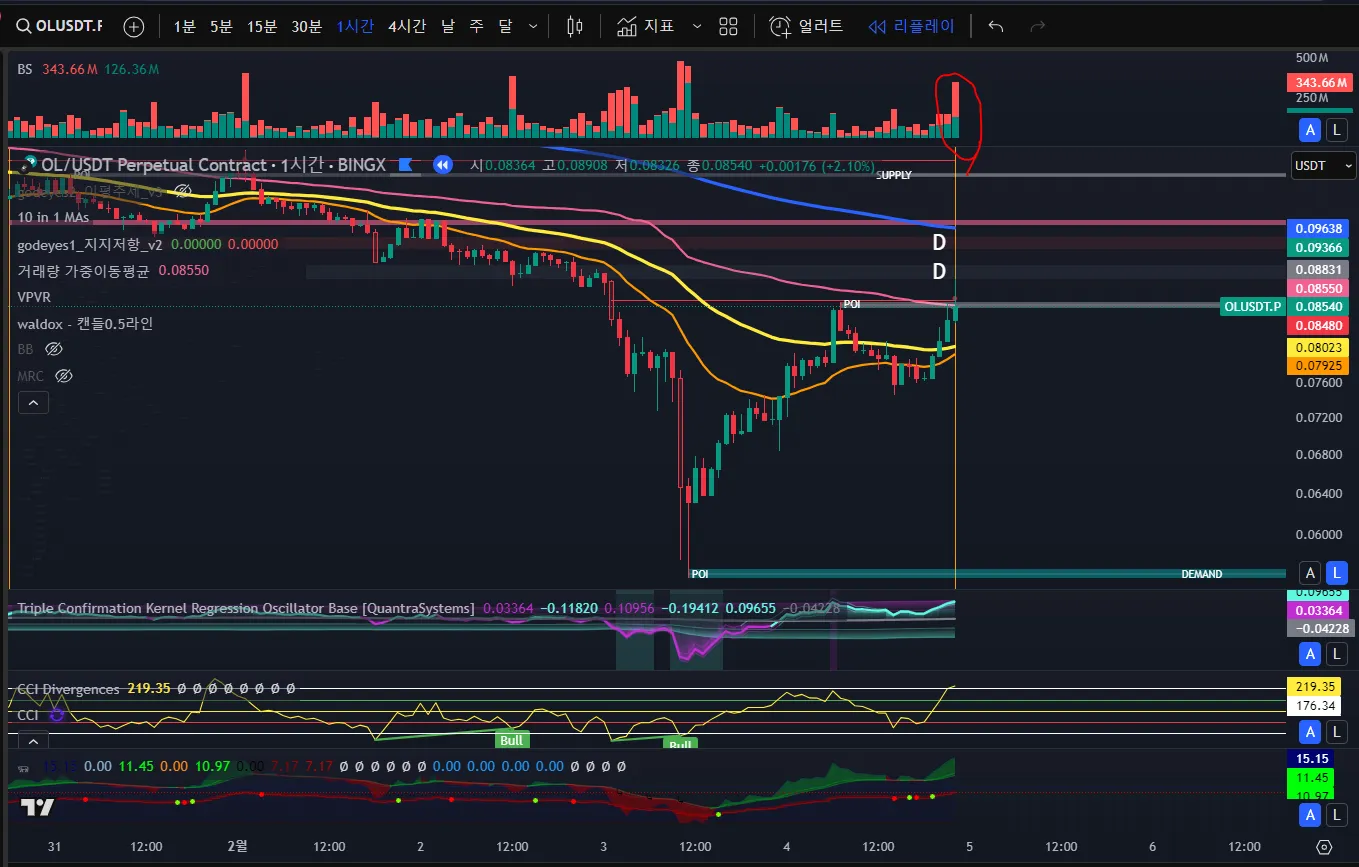Image resolution: width=1359 pixels, height=867 pixels.
Task: Click the pink 0.08550 price label
Action: 1319,288
